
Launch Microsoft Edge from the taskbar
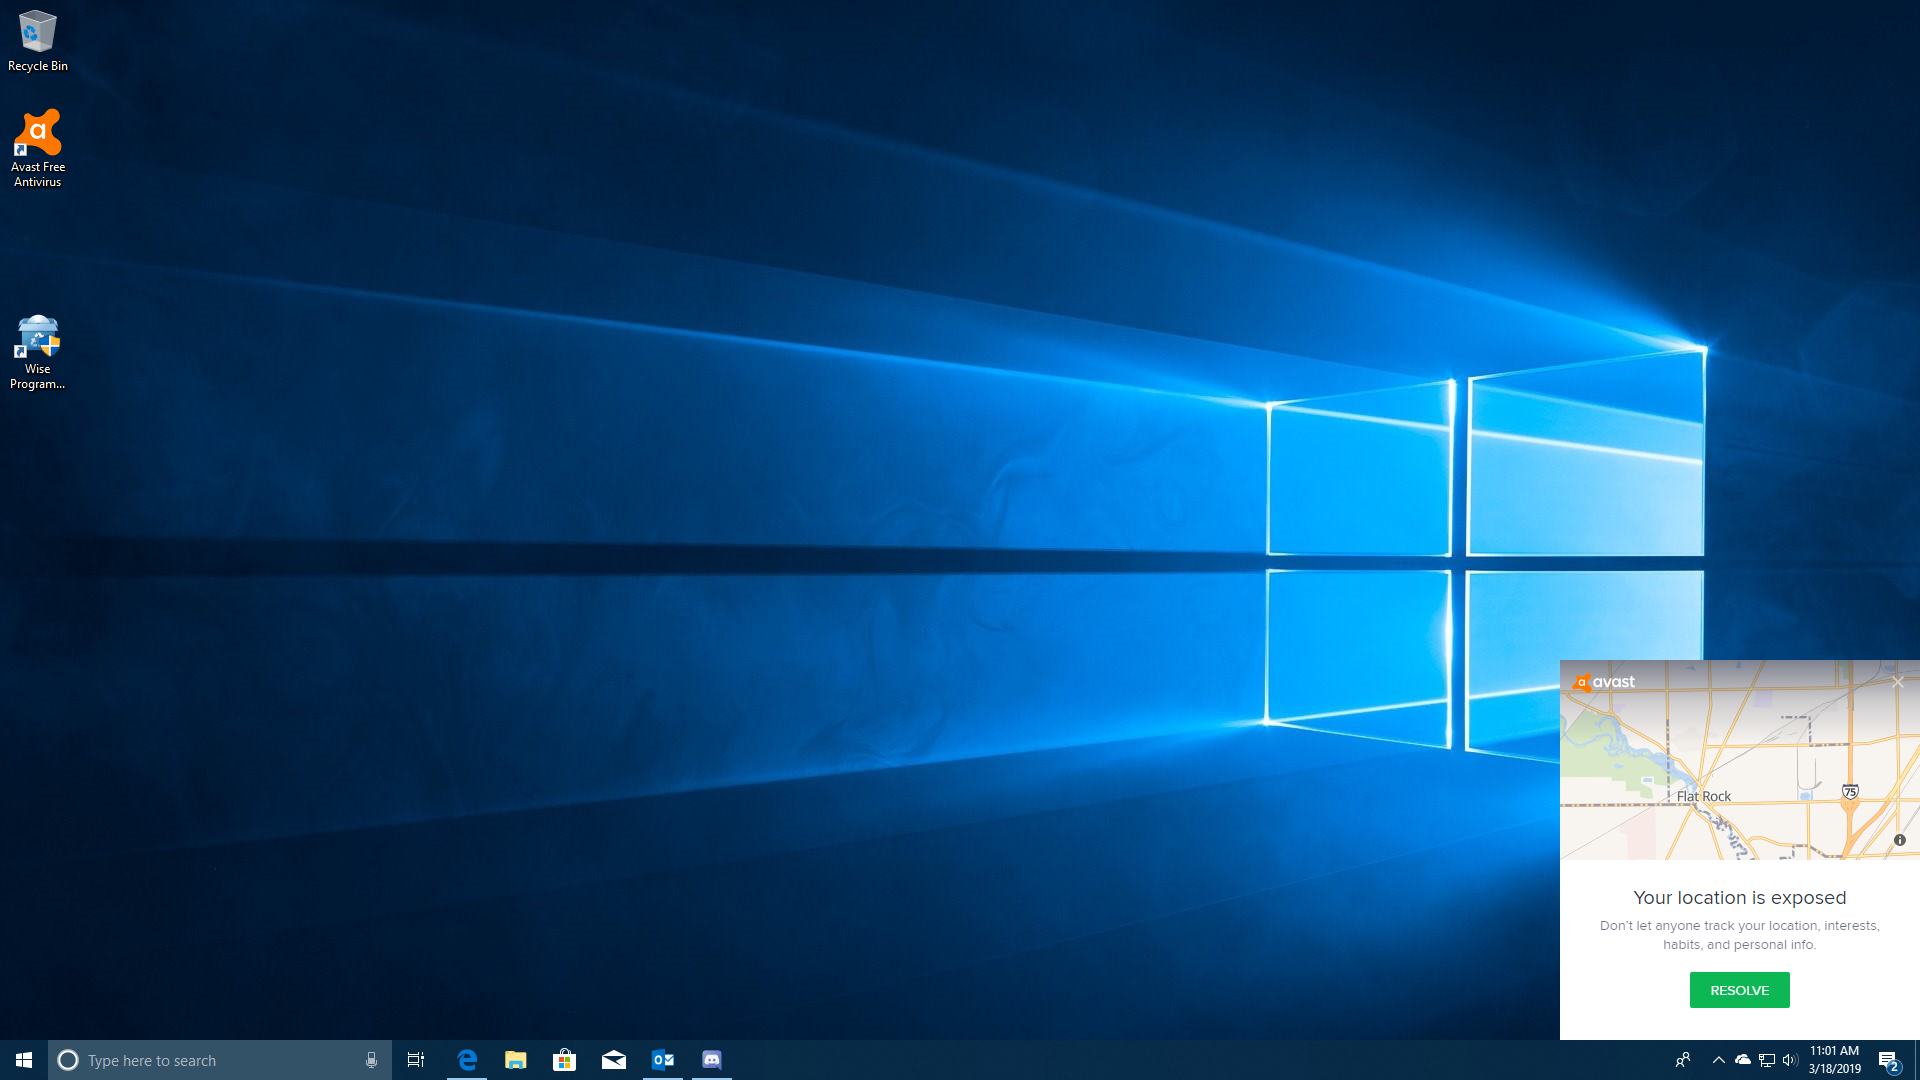click(467, 1060)
